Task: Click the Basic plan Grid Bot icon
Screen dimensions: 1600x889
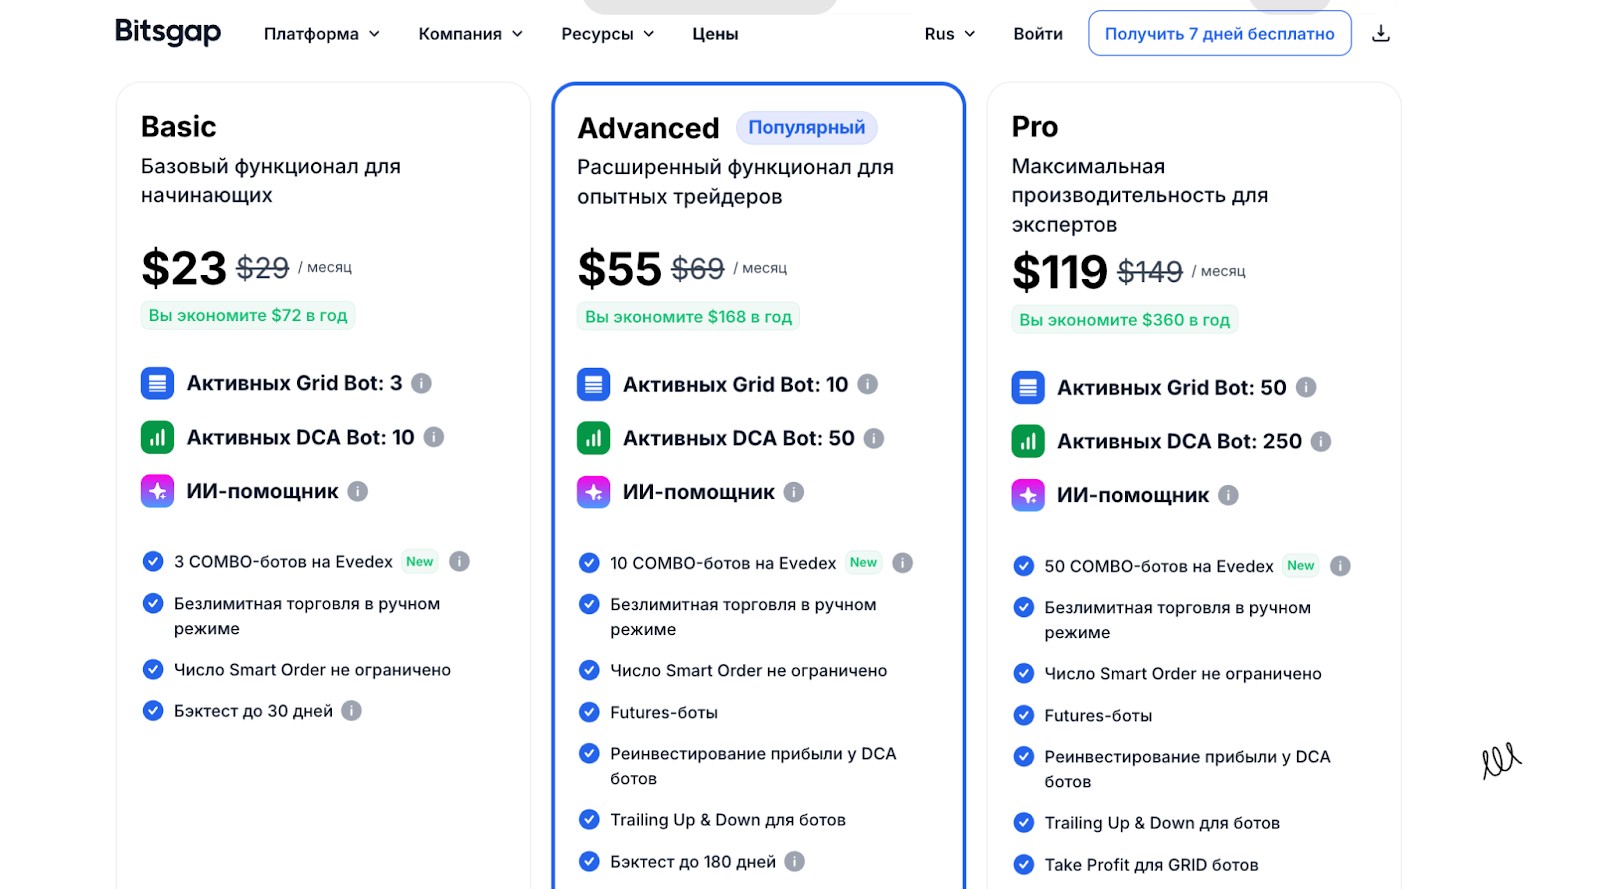Action: click(157, 383)
